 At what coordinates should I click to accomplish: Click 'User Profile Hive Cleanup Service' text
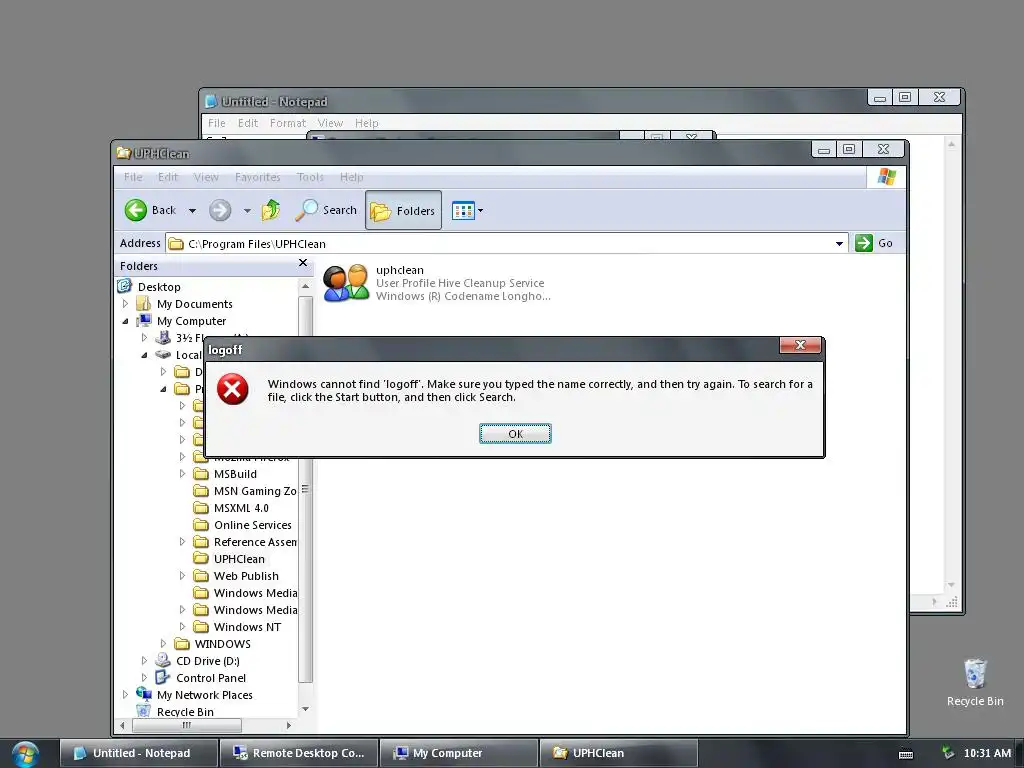click(460, 283)
